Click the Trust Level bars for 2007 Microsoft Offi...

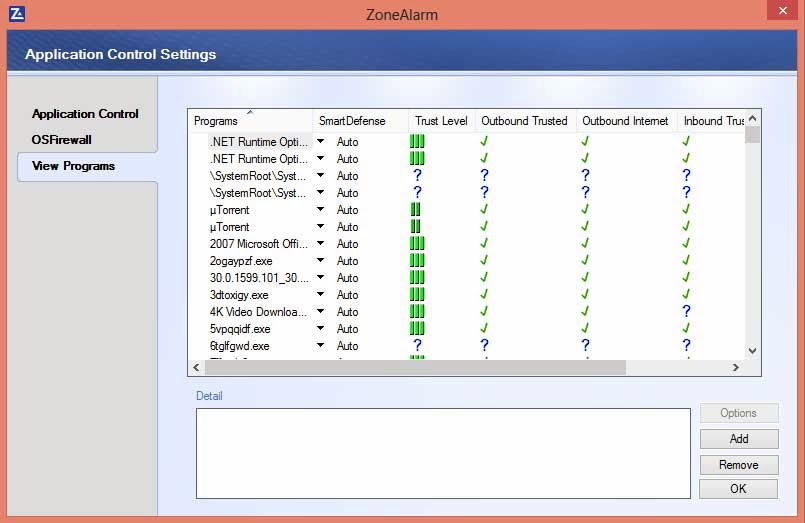click(x=417, y=244)
